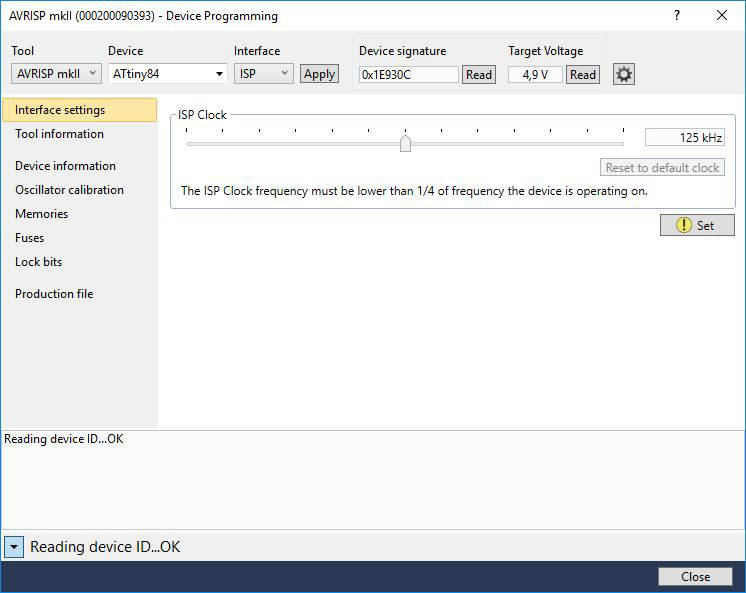Go to Device information section
746x593 pixels.
(x=65, y=166)
